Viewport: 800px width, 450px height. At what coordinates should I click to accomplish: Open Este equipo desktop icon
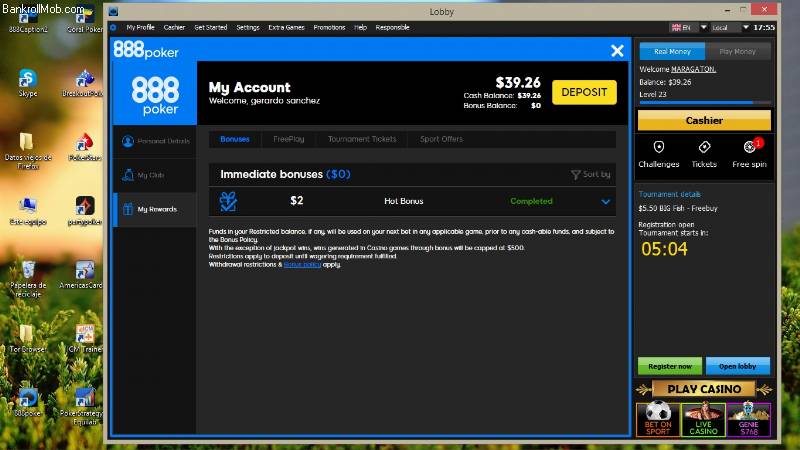(28, 211)
